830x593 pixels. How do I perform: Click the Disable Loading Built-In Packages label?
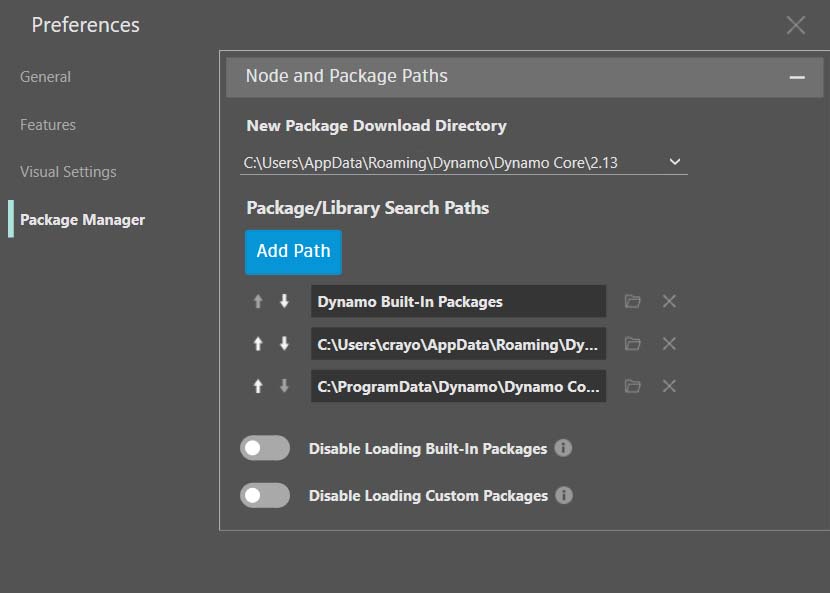click(428, 449)
